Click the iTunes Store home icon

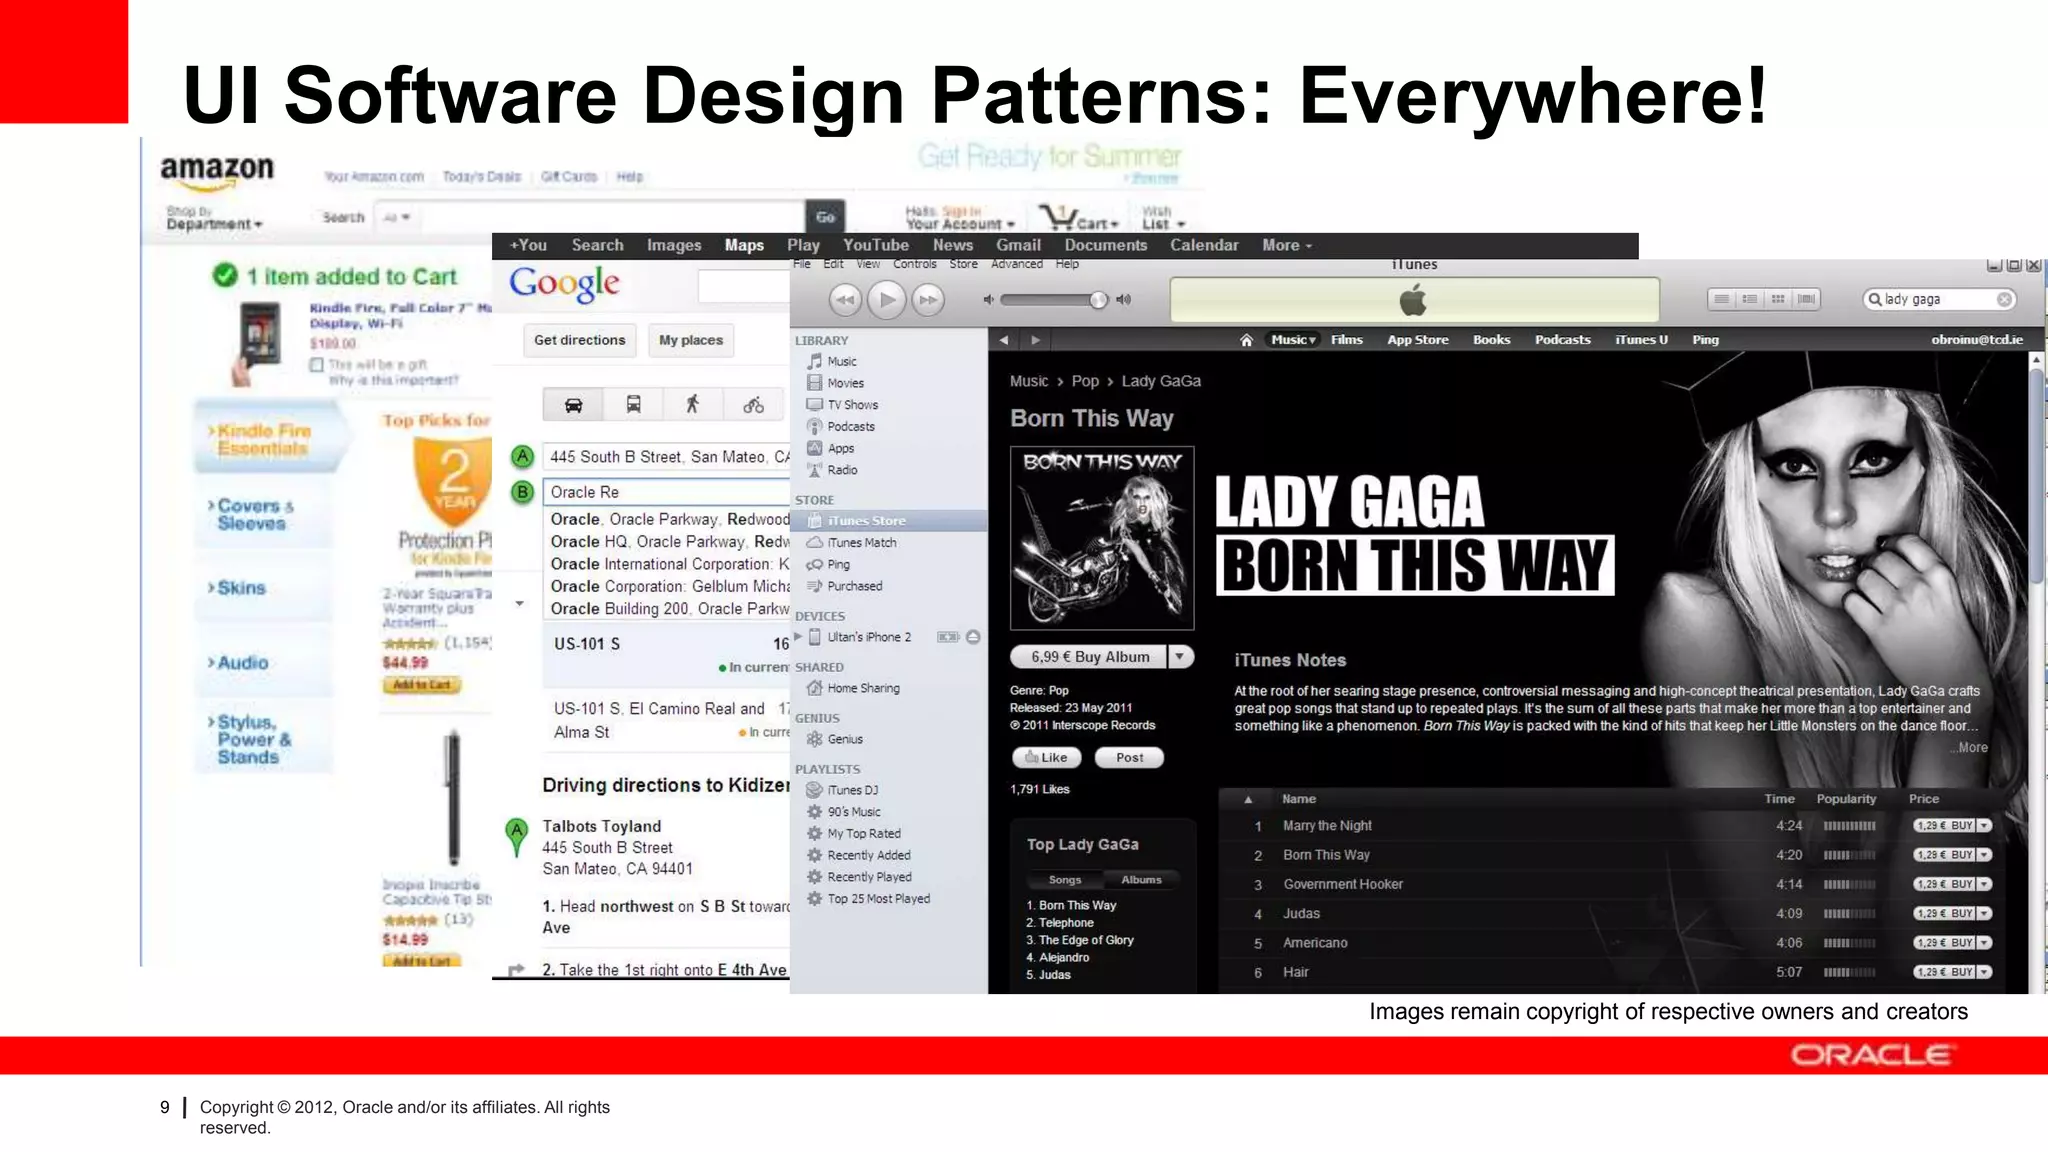point(1246,340)
